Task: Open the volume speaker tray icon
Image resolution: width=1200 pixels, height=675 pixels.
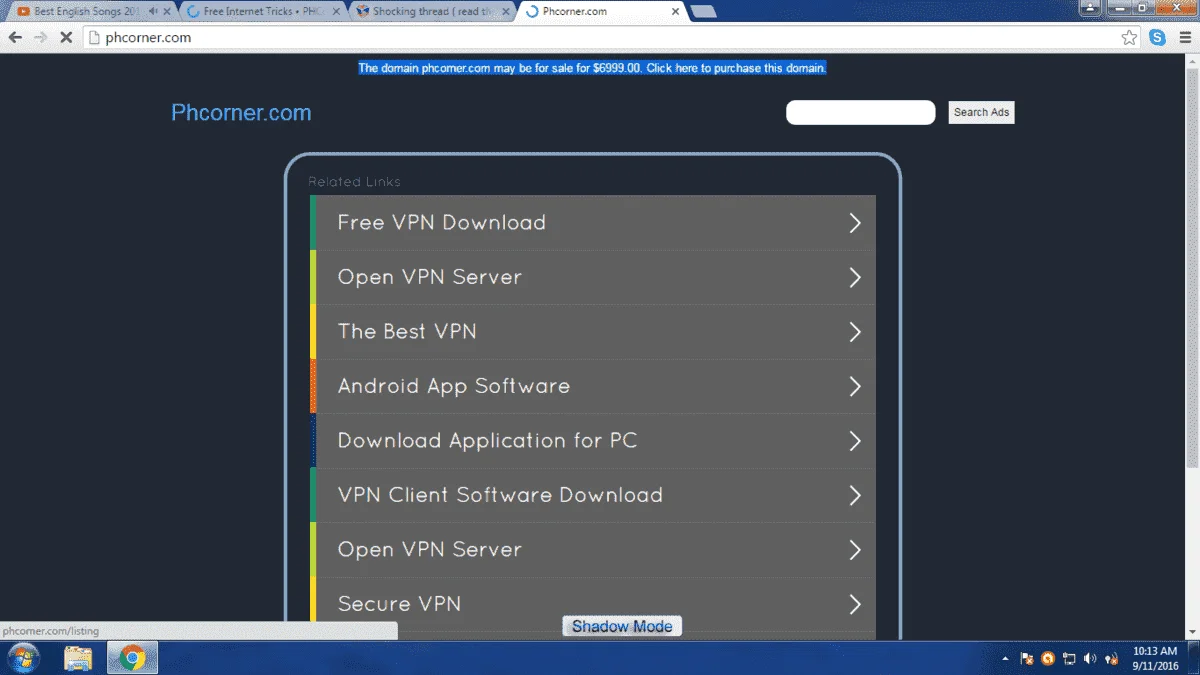Action: (1090, 658)
